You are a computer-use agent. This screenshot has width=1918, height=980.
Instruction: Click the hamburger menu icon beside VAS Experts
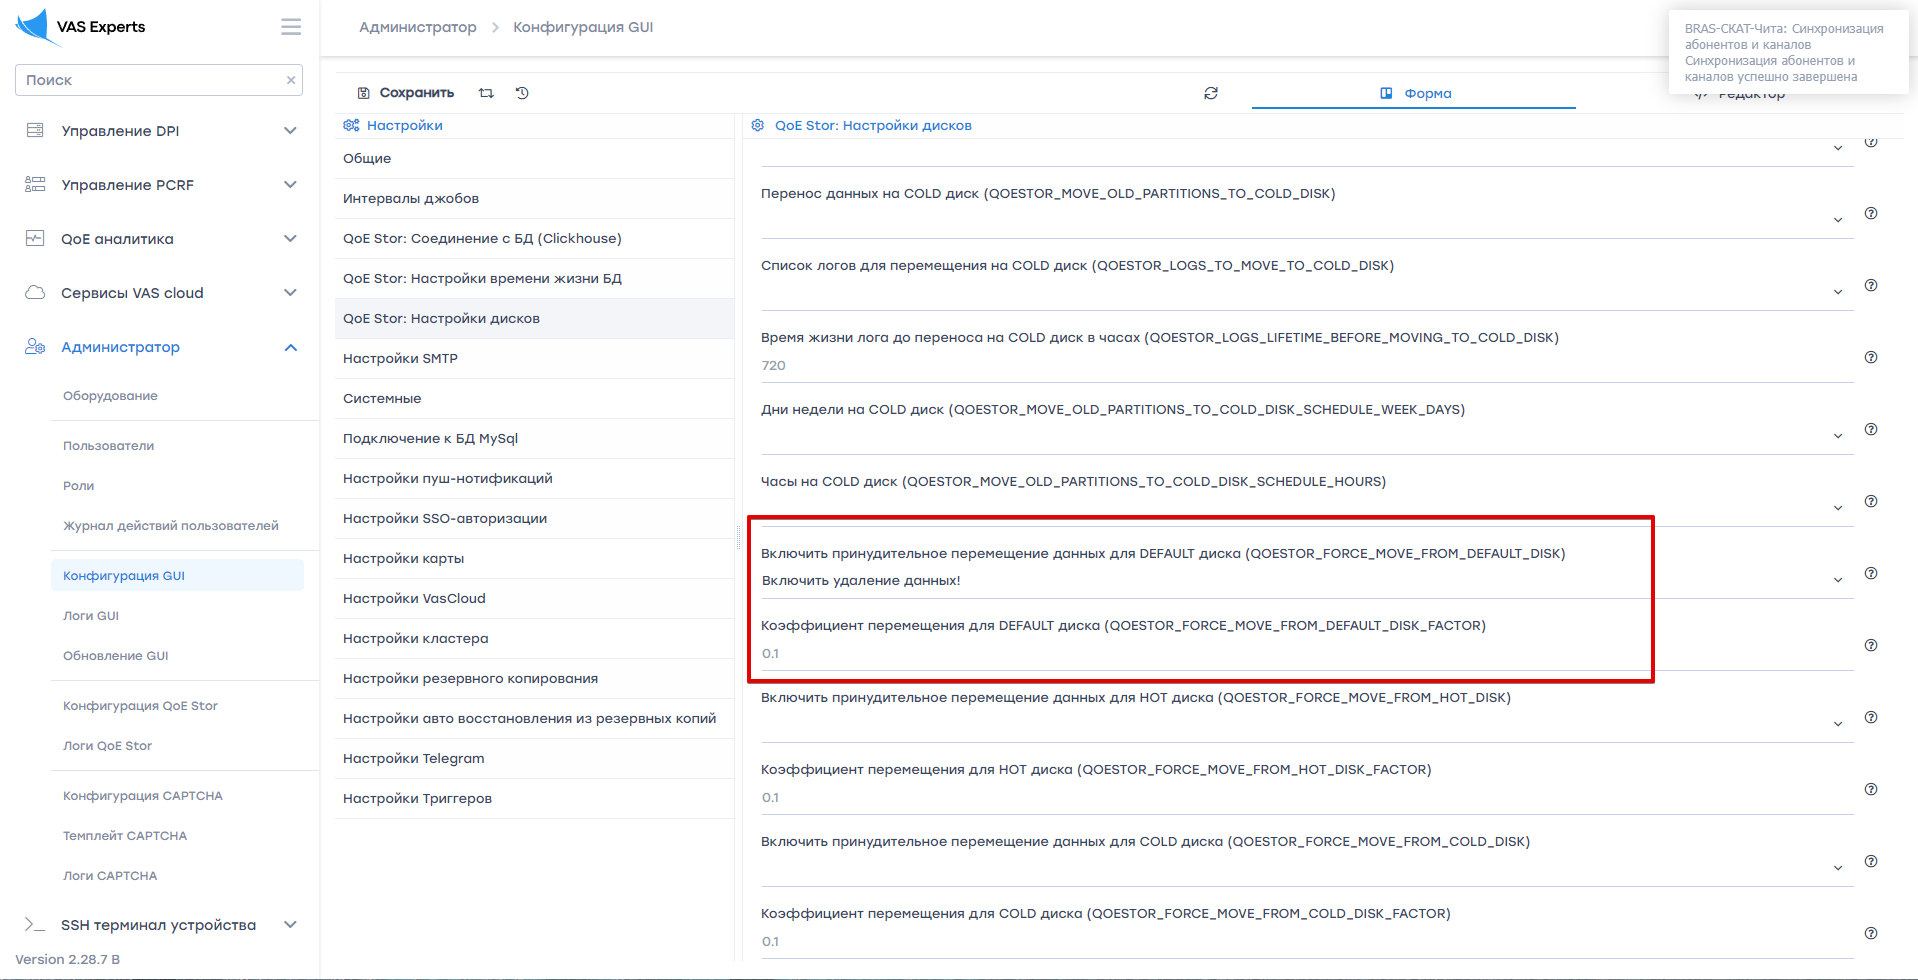coord(290,27)
